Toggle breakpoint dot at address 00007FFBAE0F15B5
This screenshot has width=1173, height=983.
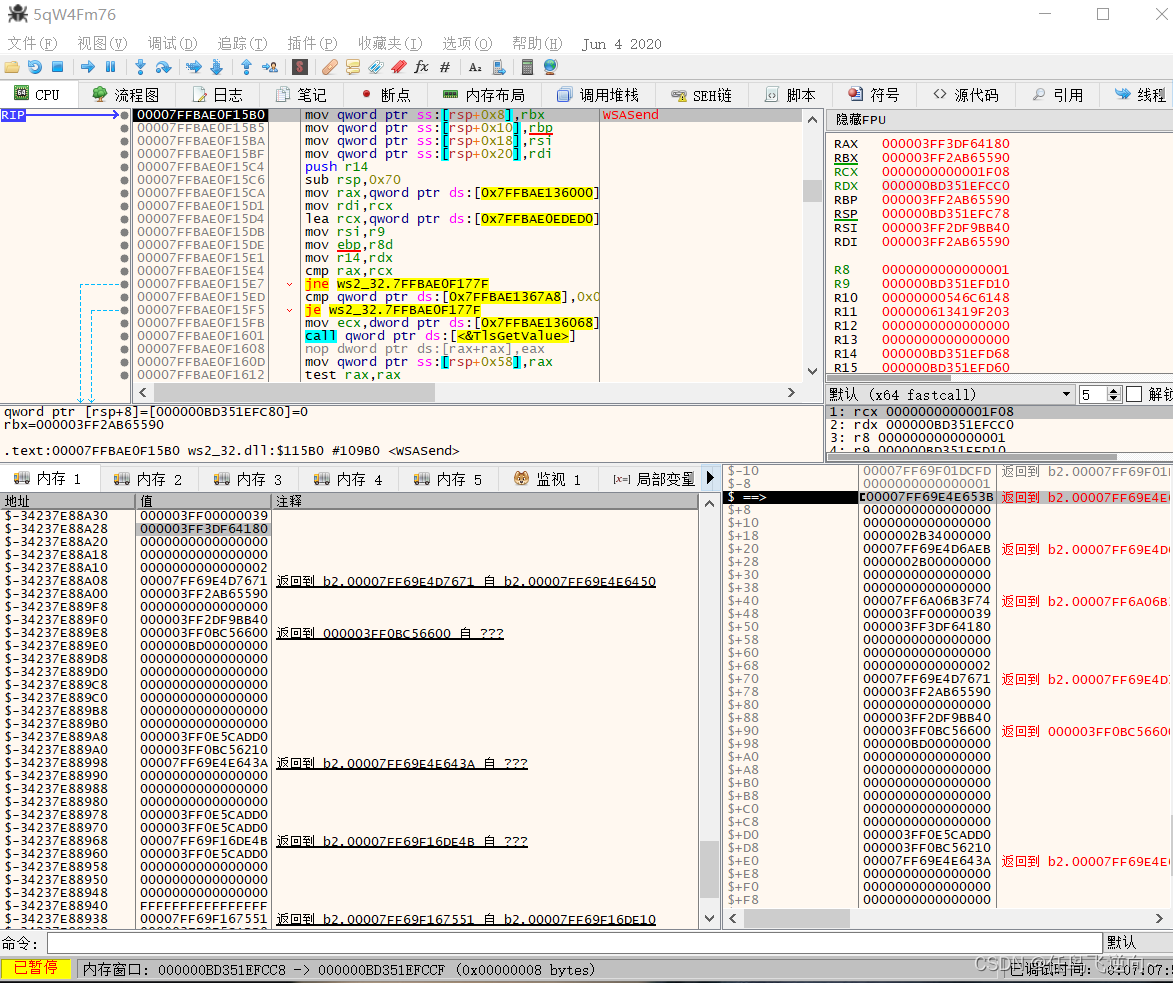tap(124, 128)
